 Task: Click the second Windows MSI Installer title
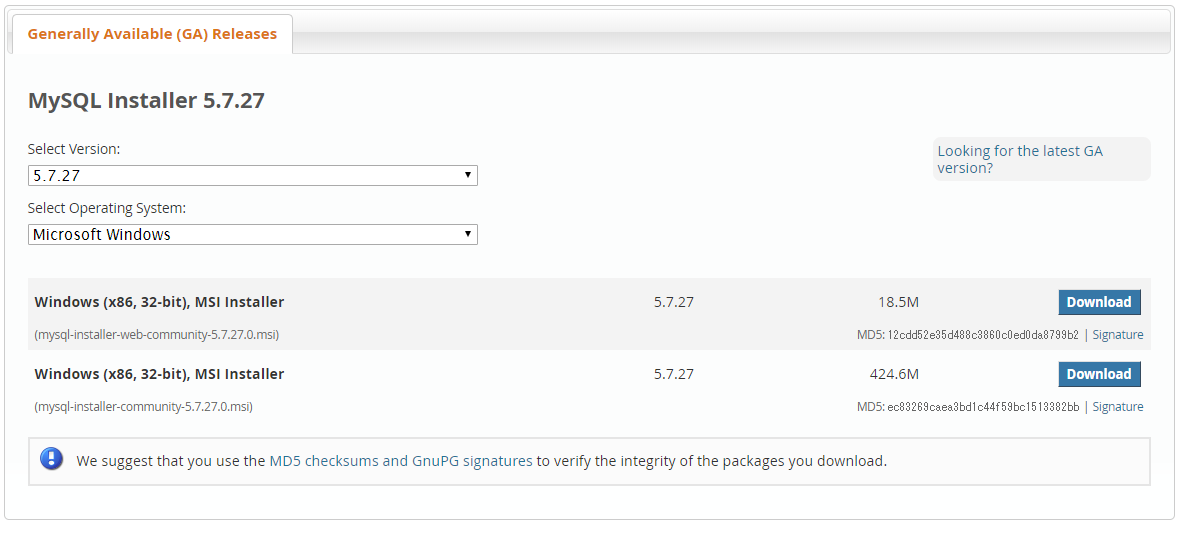[159, 374]
